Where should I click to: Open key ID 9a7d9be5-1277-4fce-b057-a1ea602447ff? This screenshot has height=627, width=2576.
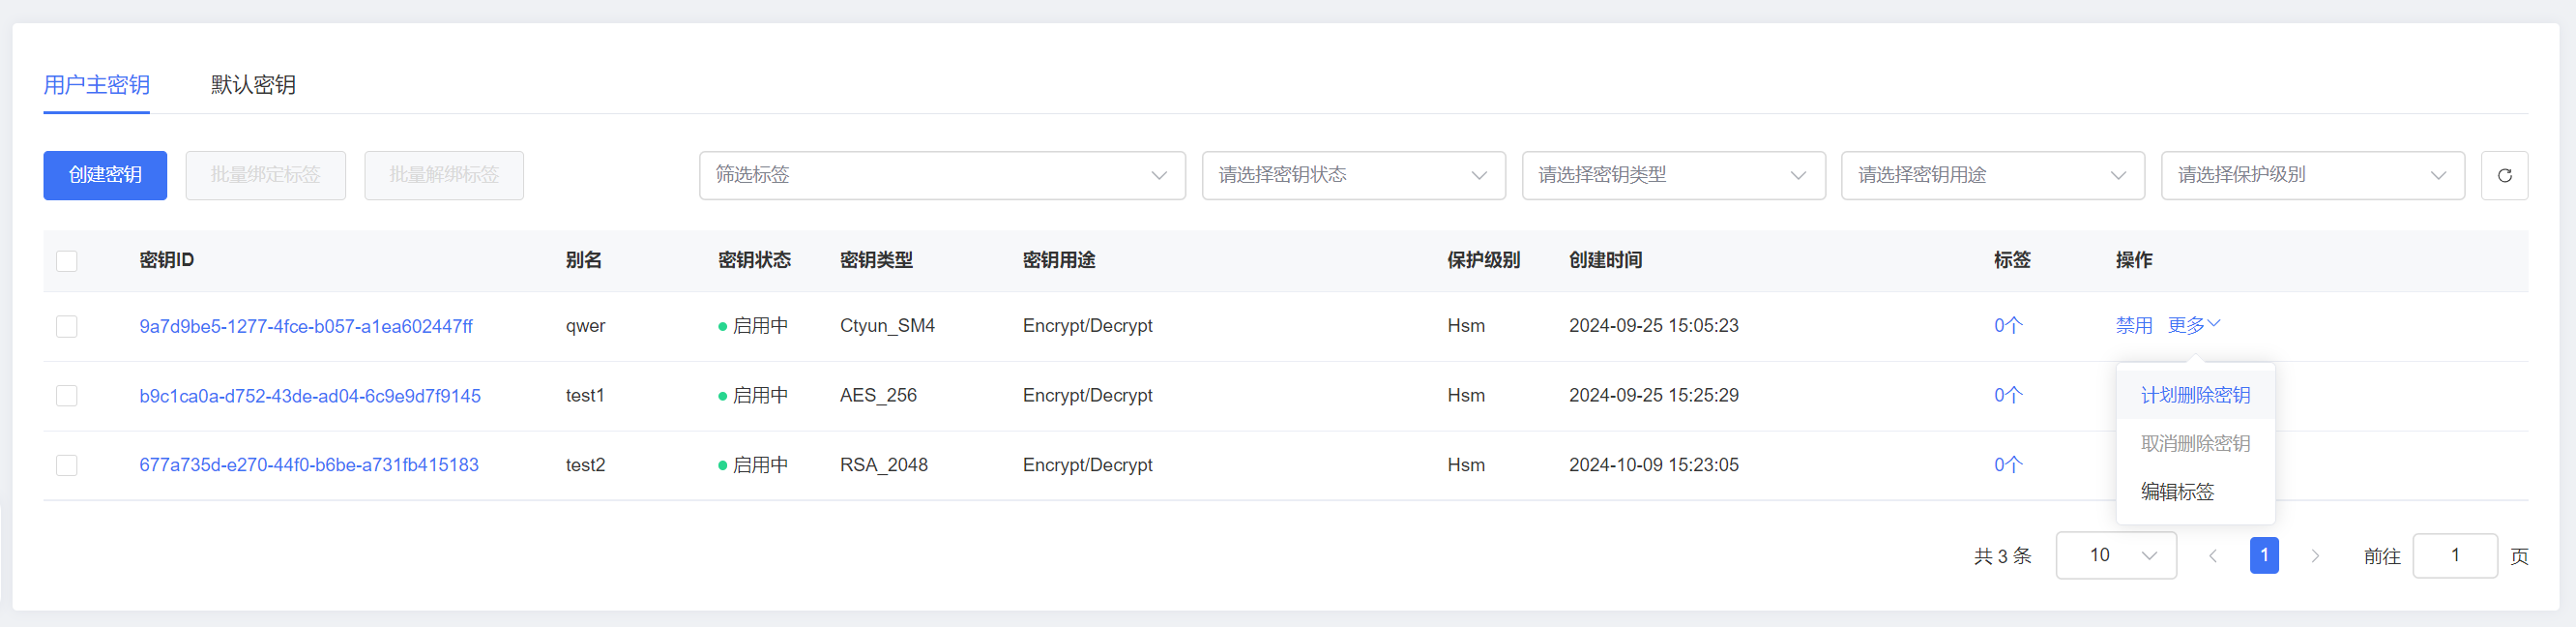click(x=306, y=326)
